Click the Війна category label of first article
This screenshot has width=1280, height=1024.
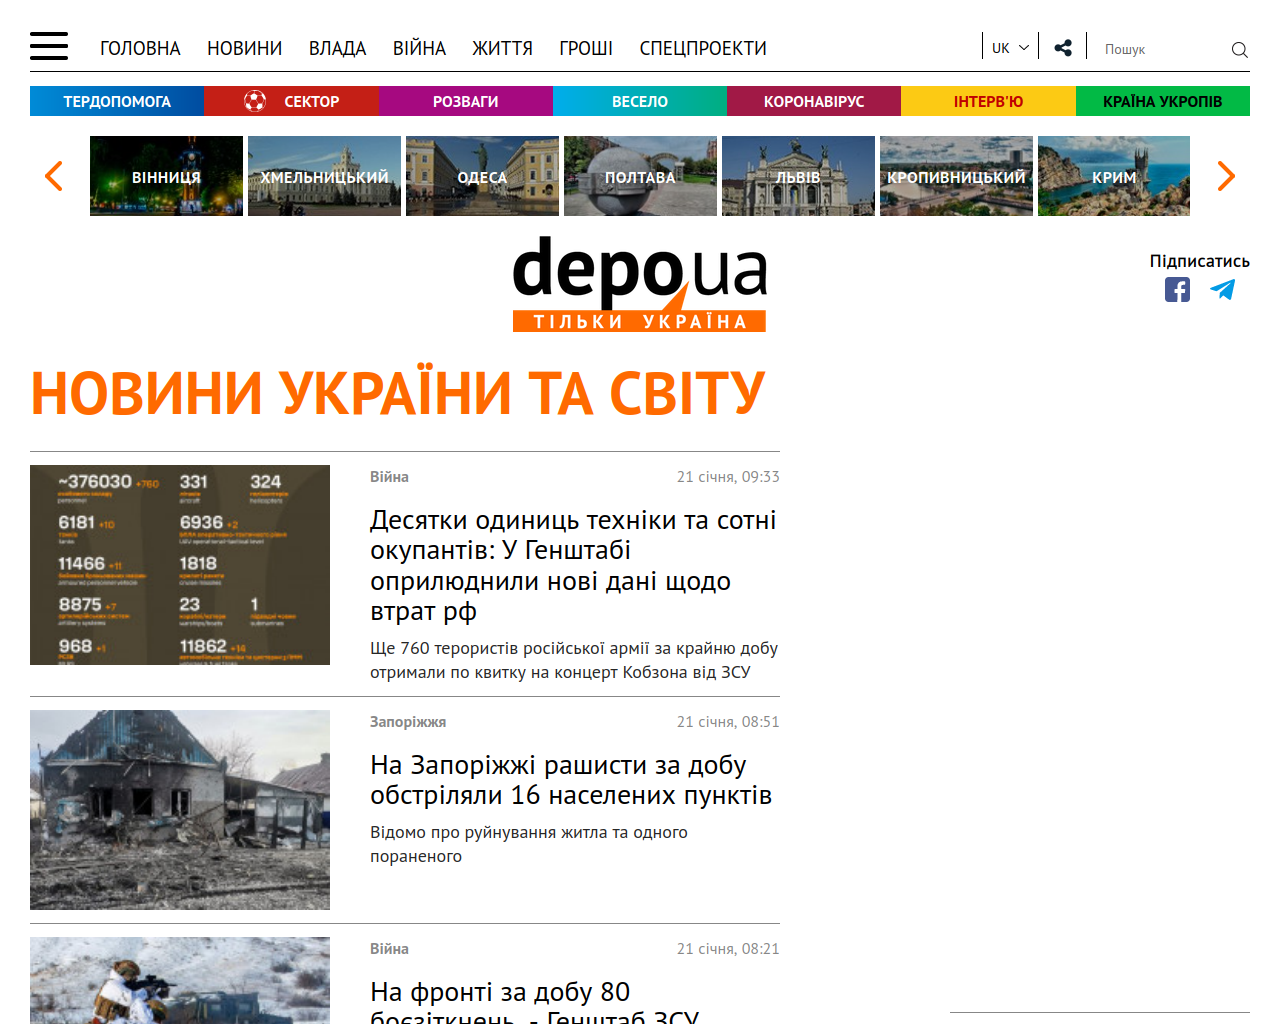[389, 477]
